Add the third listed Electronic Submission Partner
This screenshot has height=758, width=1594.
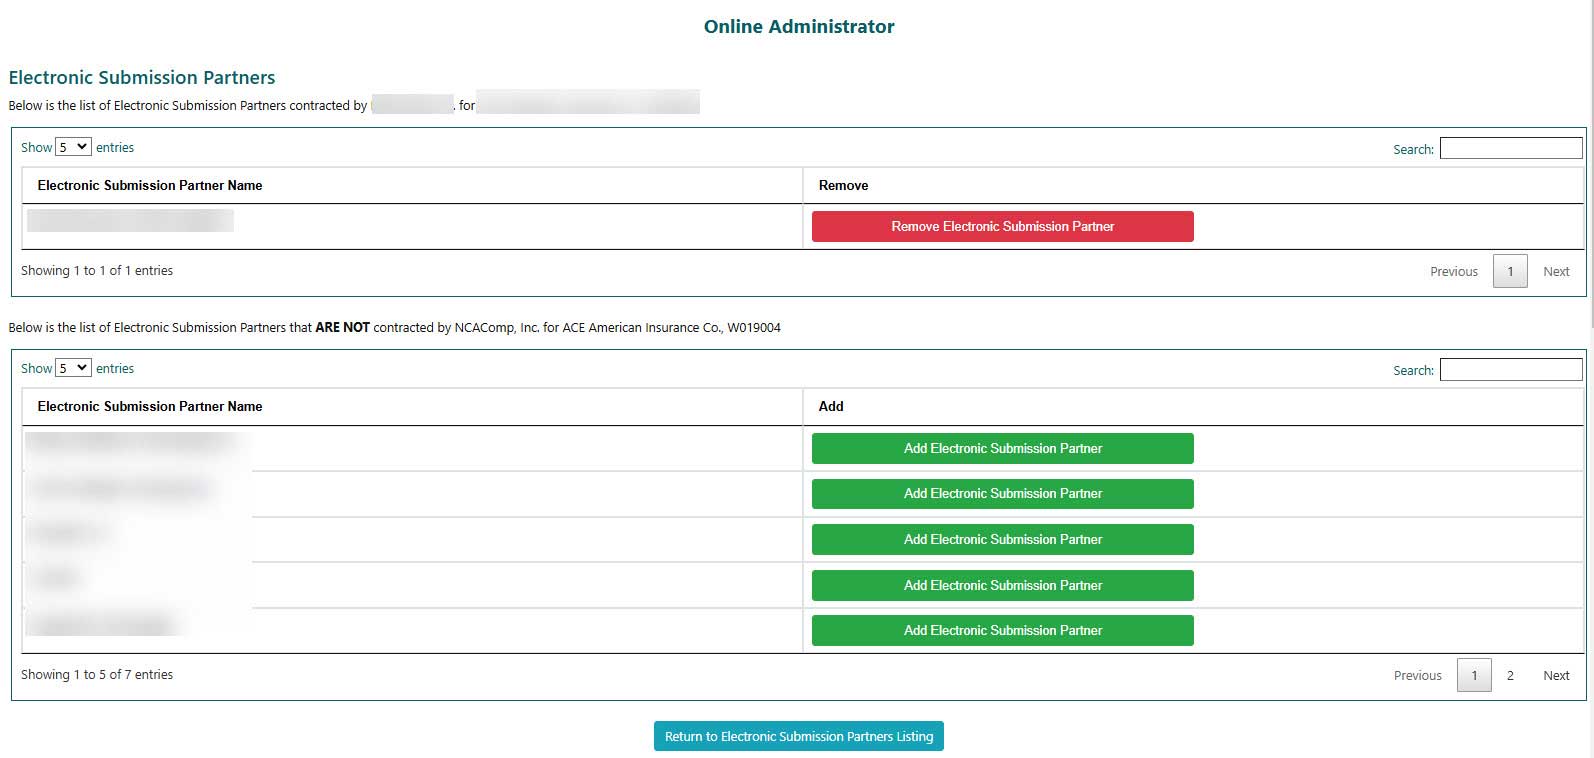pyautogui.click(x=1002, y=539)
